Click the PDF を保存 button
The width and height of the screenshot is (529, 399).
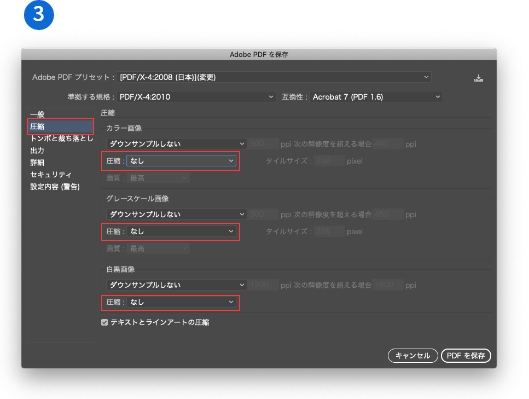point(466,355)
